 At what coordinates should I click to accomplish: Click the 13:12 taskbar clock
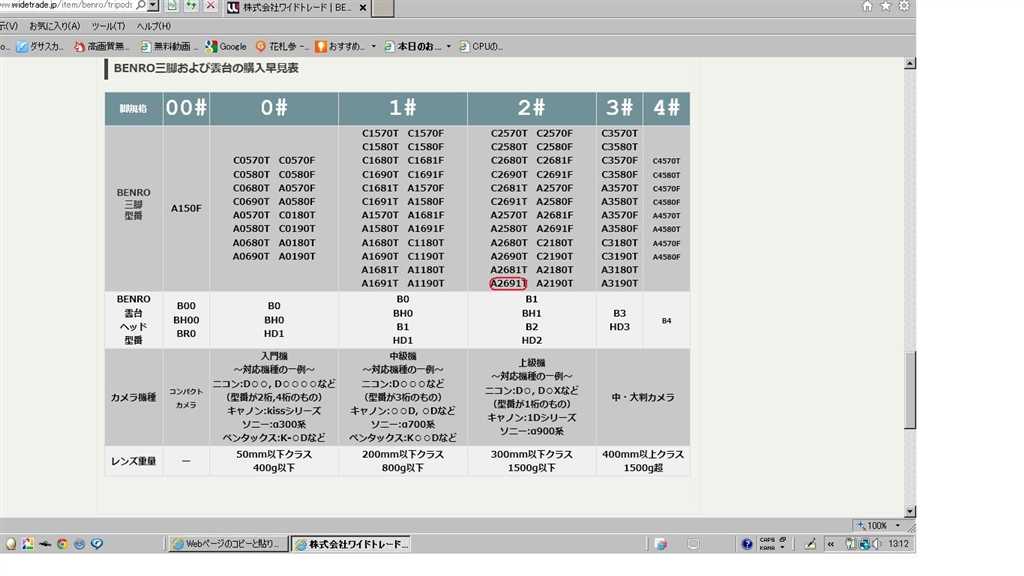[899, 543]
